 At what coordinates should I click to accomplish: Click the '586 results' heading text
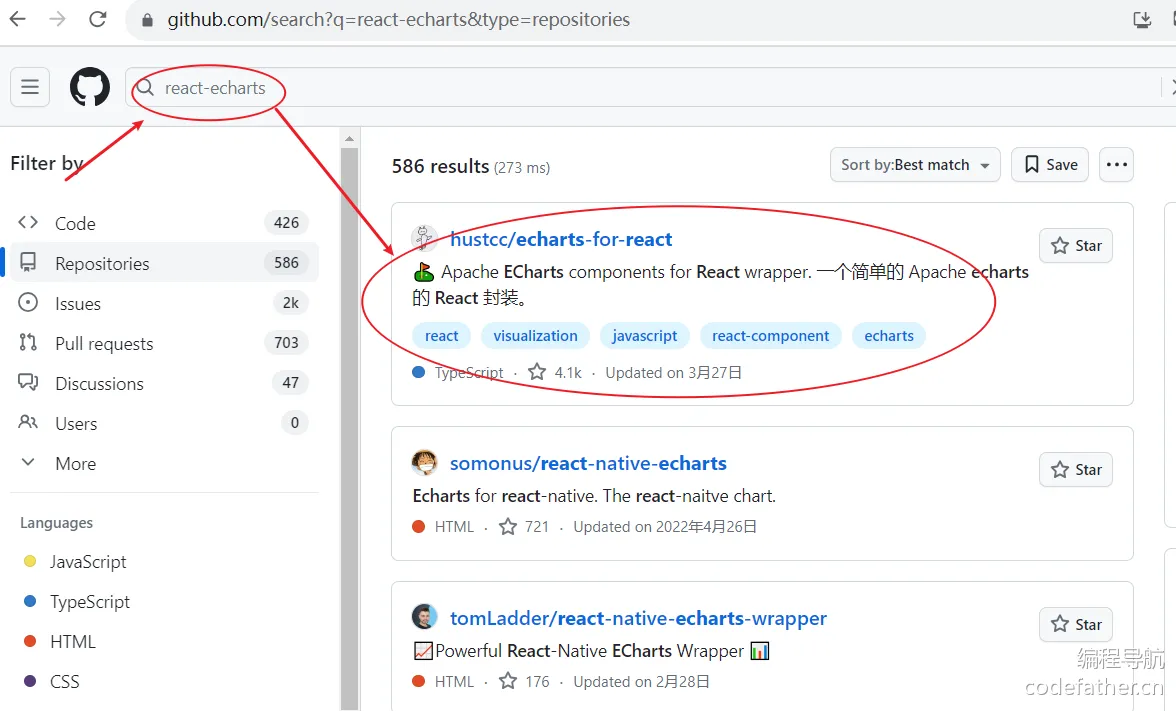[x=440, y=166]
